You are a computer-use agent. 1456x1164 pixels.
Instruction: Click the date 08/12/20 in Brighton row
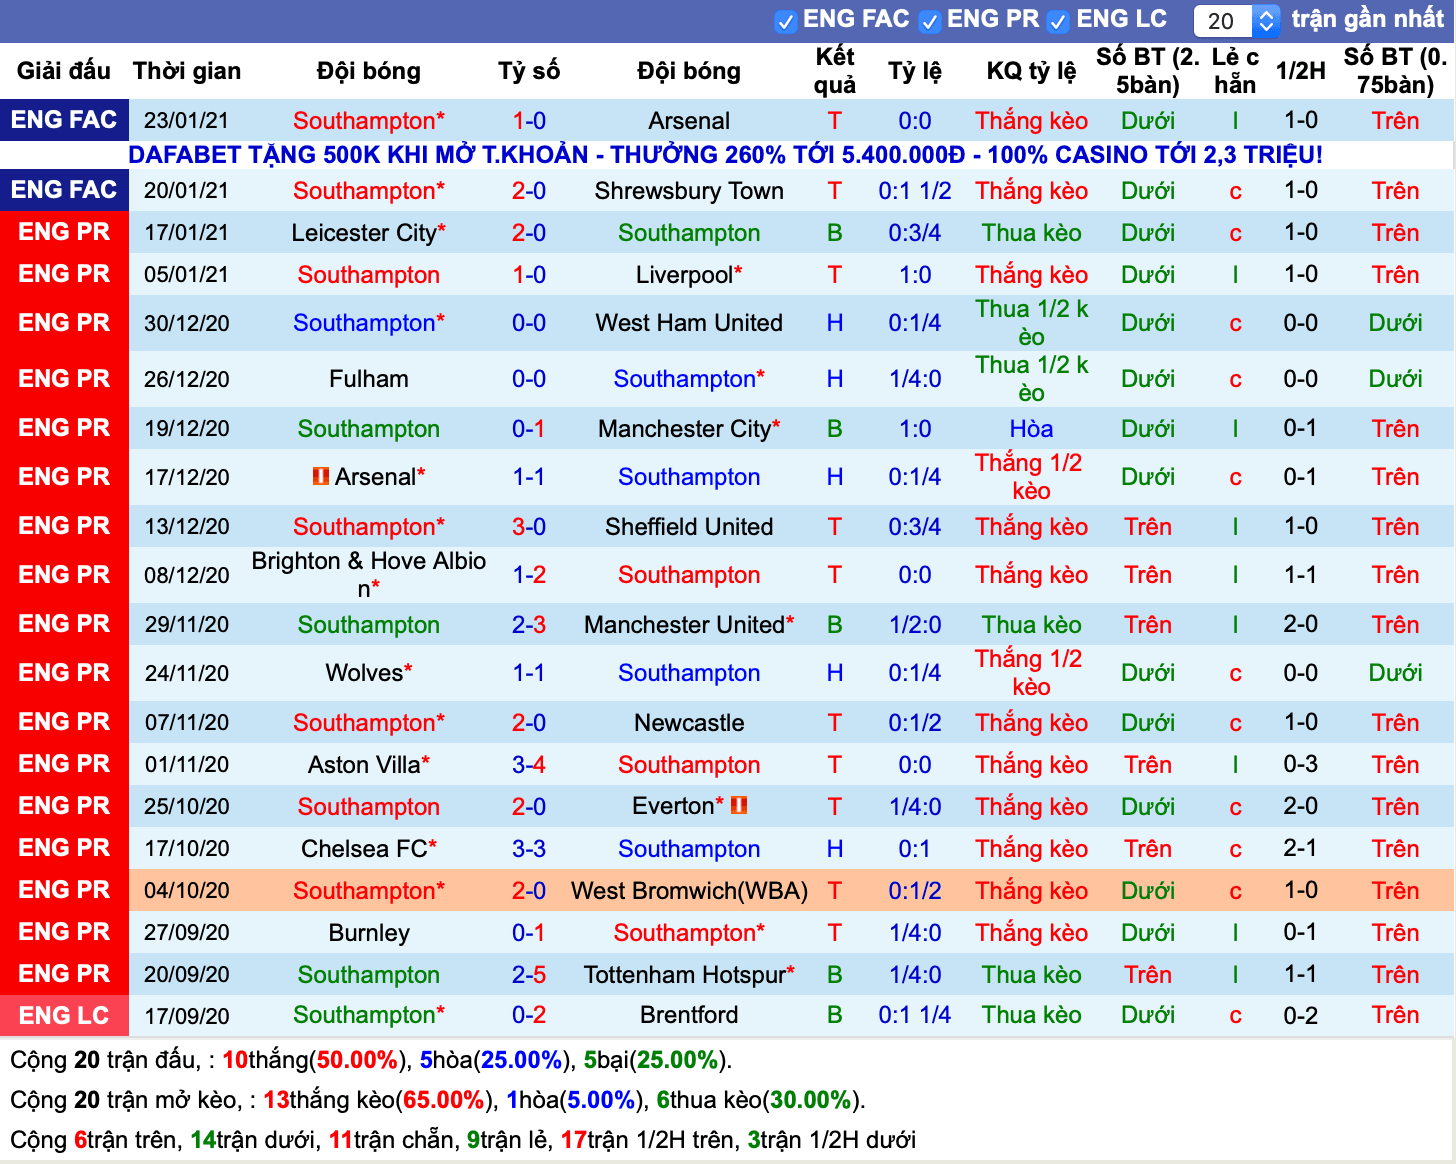tap(187, 575)
